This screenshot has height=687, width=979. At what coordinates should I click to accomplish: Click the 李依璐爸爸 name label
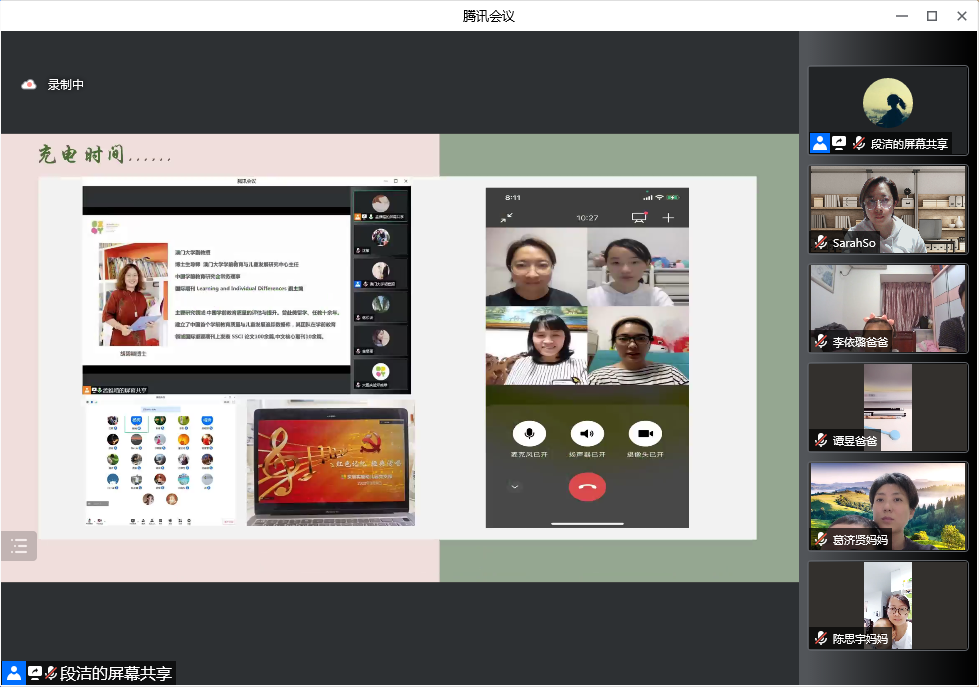coord(860,342)
